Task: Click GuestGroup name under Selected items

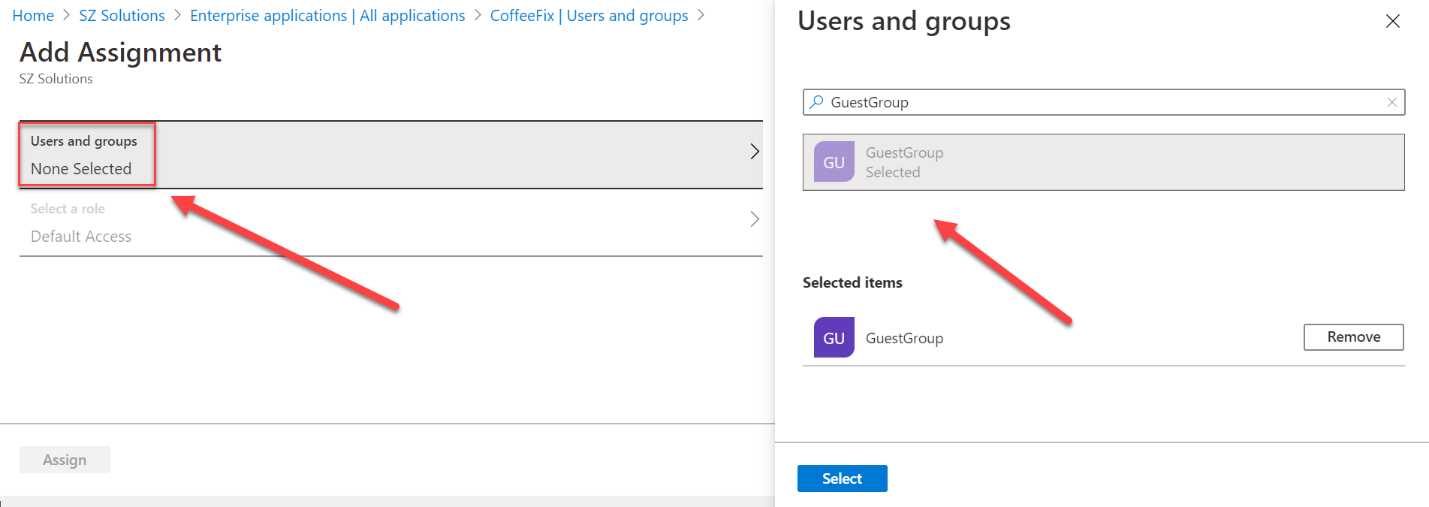Action: coord(904,338)
